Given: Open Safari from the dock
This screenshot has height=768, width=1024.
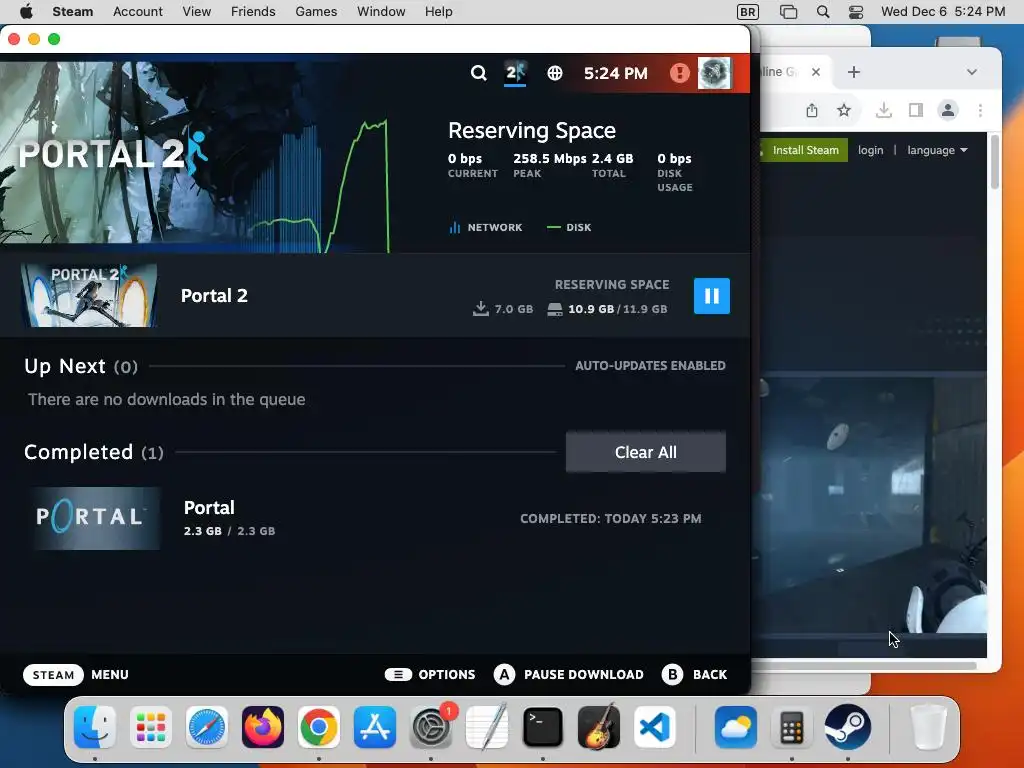Looking at the screenshot, I should coord(207,727).
